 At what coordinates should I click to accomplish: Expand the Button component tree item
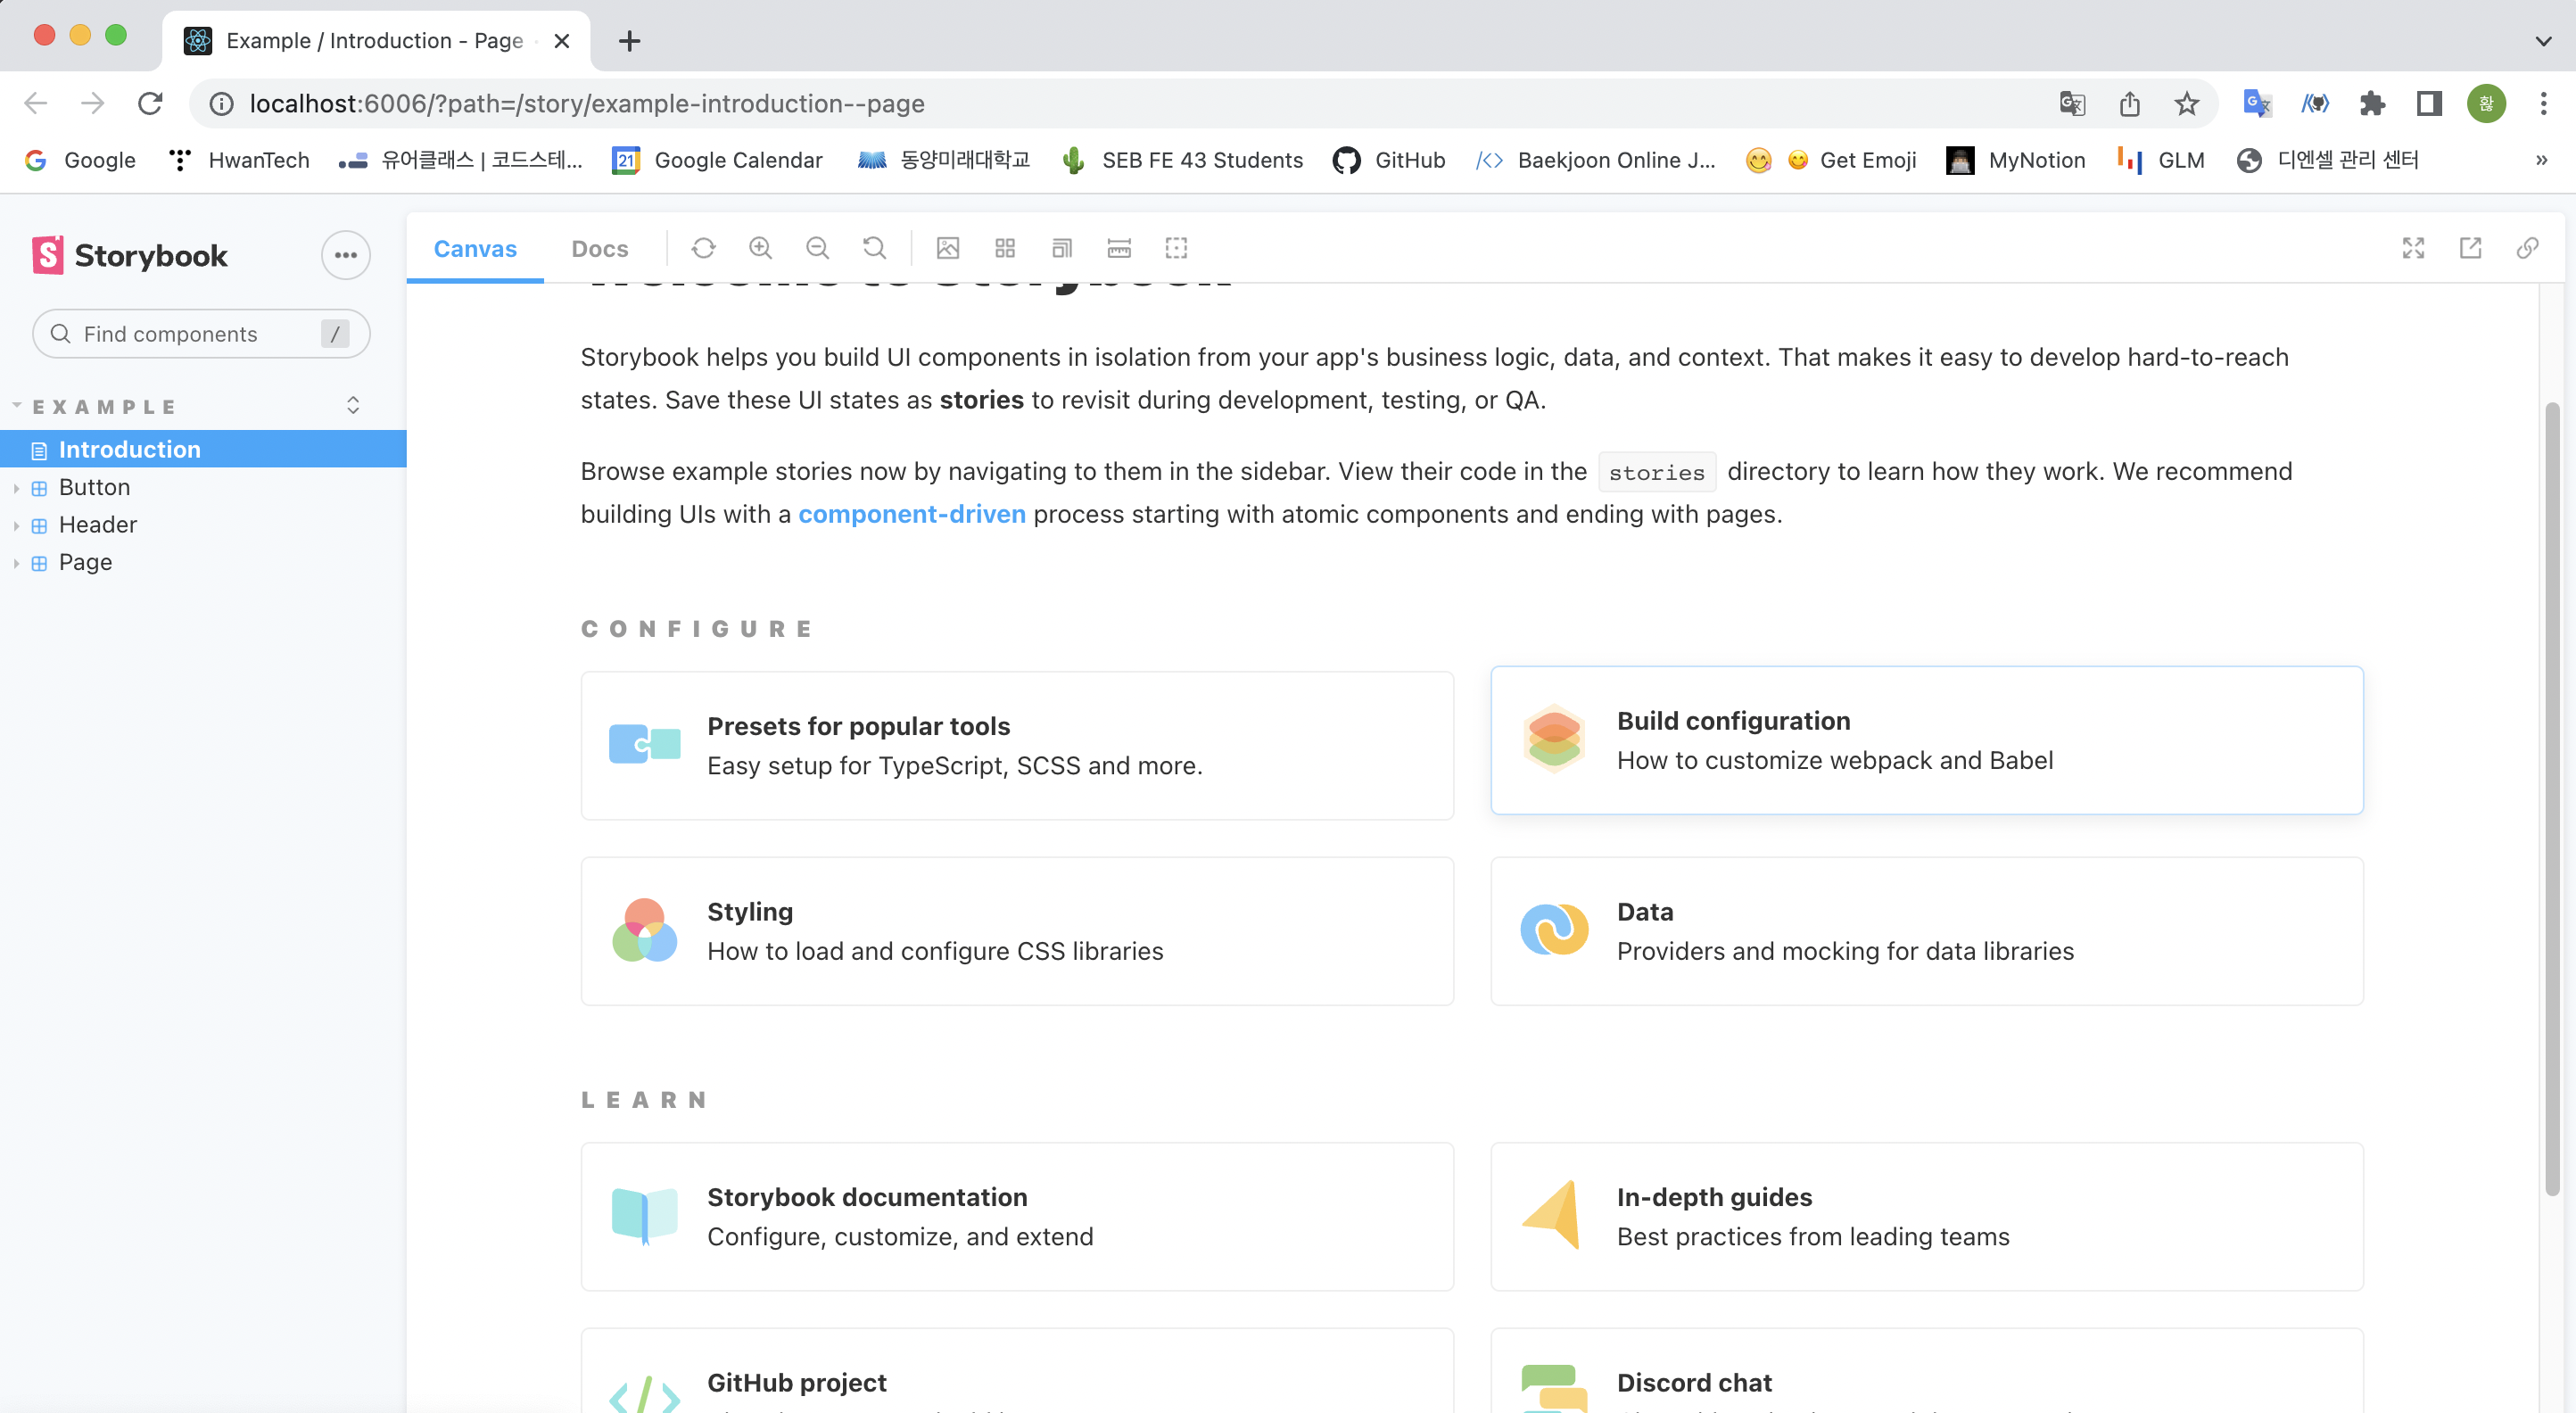[93, 487]
